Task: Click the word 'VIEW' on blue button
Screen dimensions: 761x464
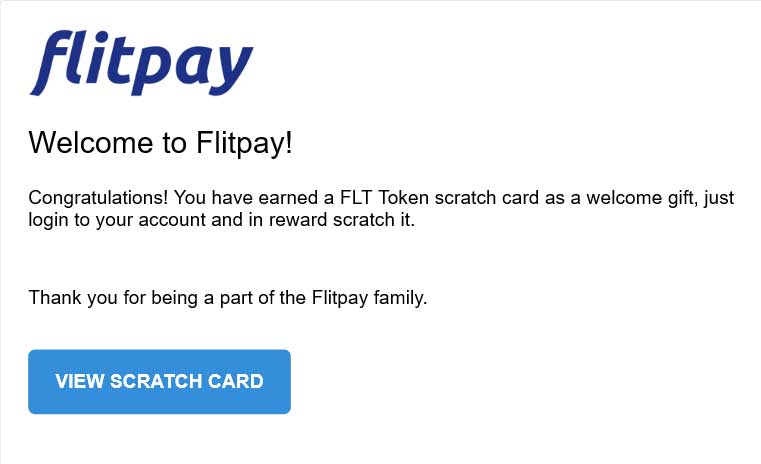Action: coord(80,381)
